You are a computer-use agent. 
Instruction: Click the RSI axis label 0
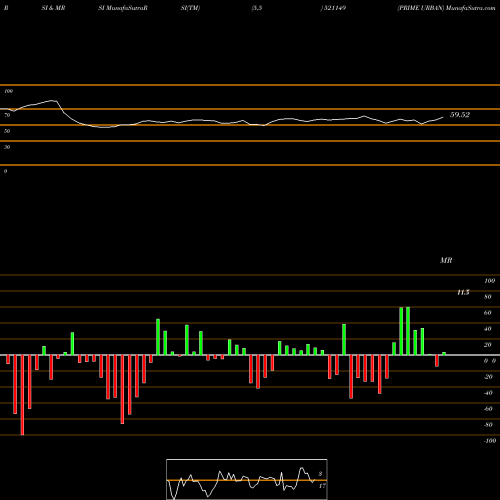point(5,171)
